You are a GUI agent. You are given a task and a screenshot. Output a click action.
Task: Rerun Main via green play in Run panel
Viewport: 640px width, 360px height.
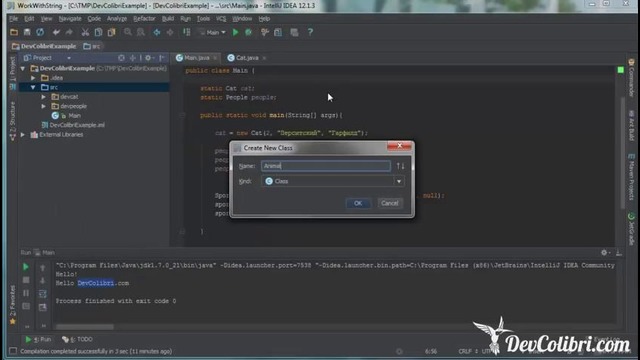pos(26,267)
